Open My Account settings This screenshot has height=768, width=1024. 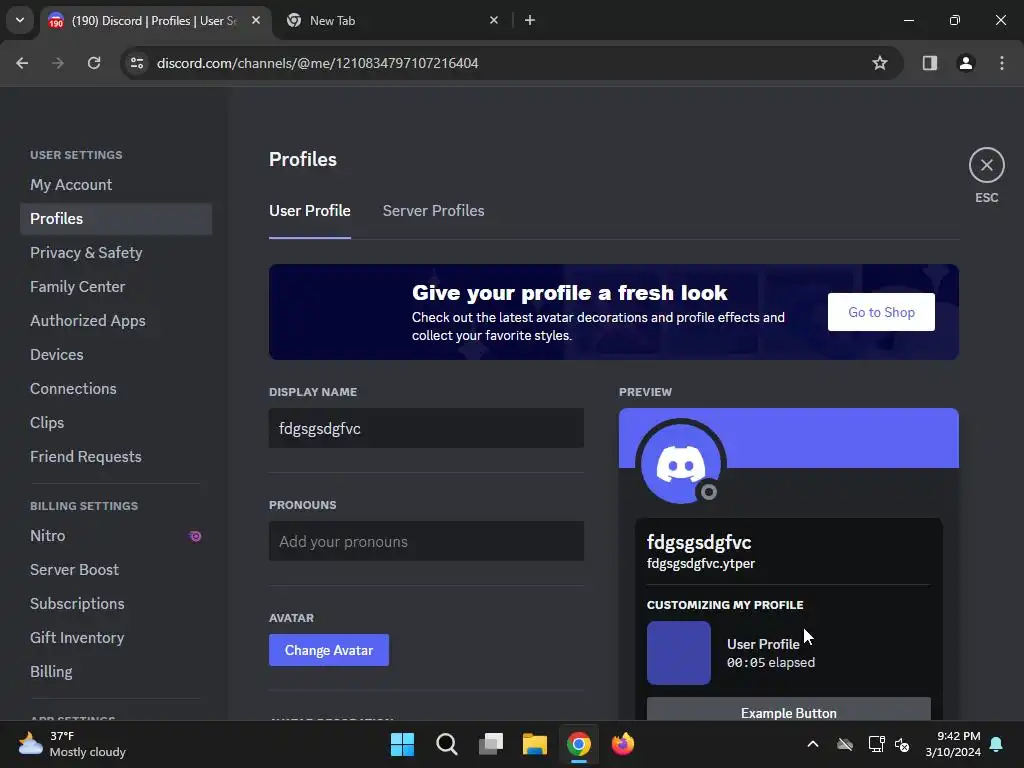[116, 185]
